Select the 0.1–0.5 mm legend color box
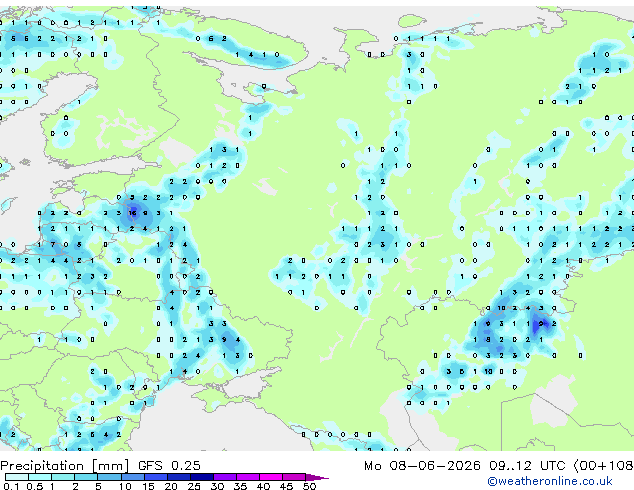 pyautogui.click(x=17, y=477)
